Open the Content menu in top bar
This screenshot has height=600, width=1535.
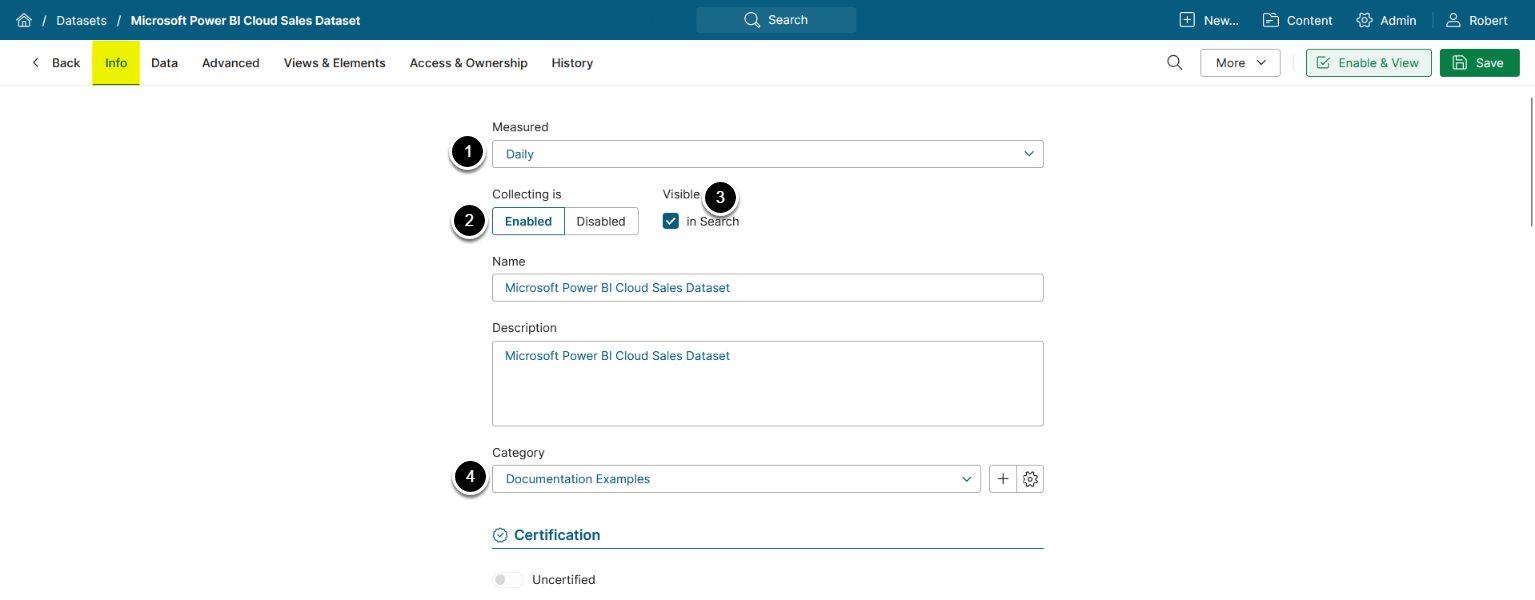1297,20
